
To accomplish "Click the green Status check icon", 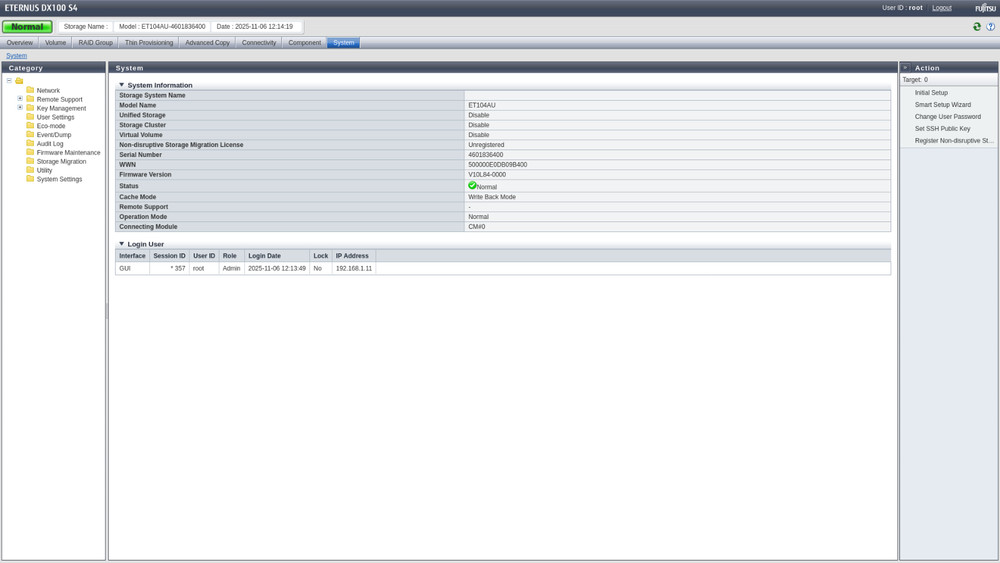I will click(x=472, y=186).
